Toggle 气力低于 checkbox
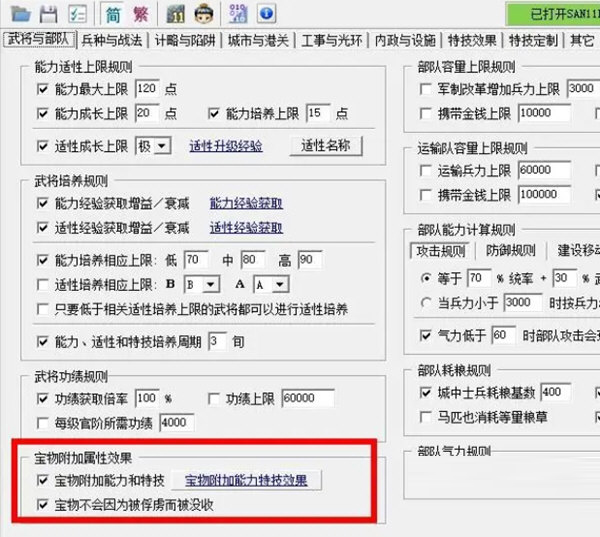600x537 pixels. (426, 336)
